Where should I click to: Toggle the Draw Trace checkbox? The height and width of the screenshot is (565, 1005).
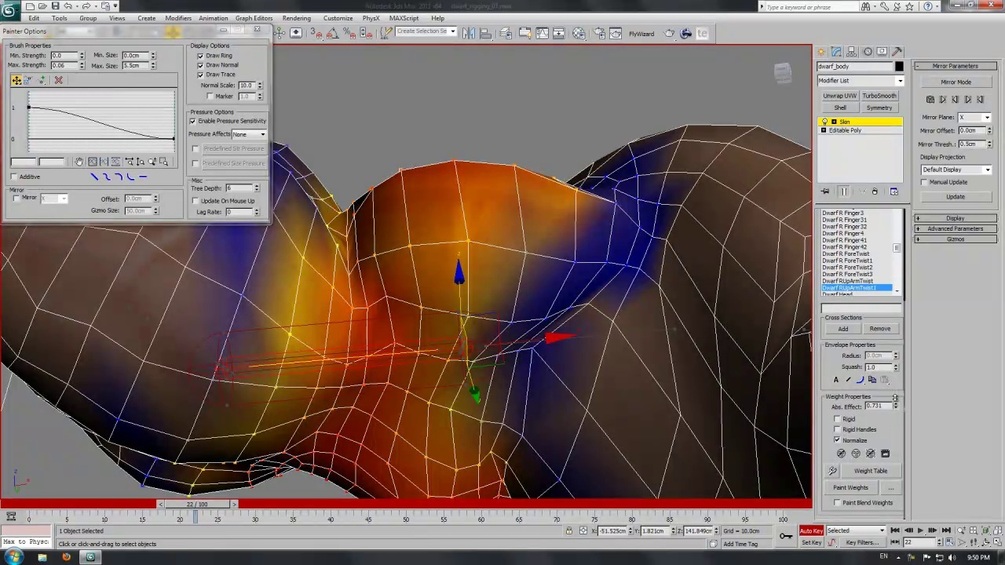tap(201, 75)
